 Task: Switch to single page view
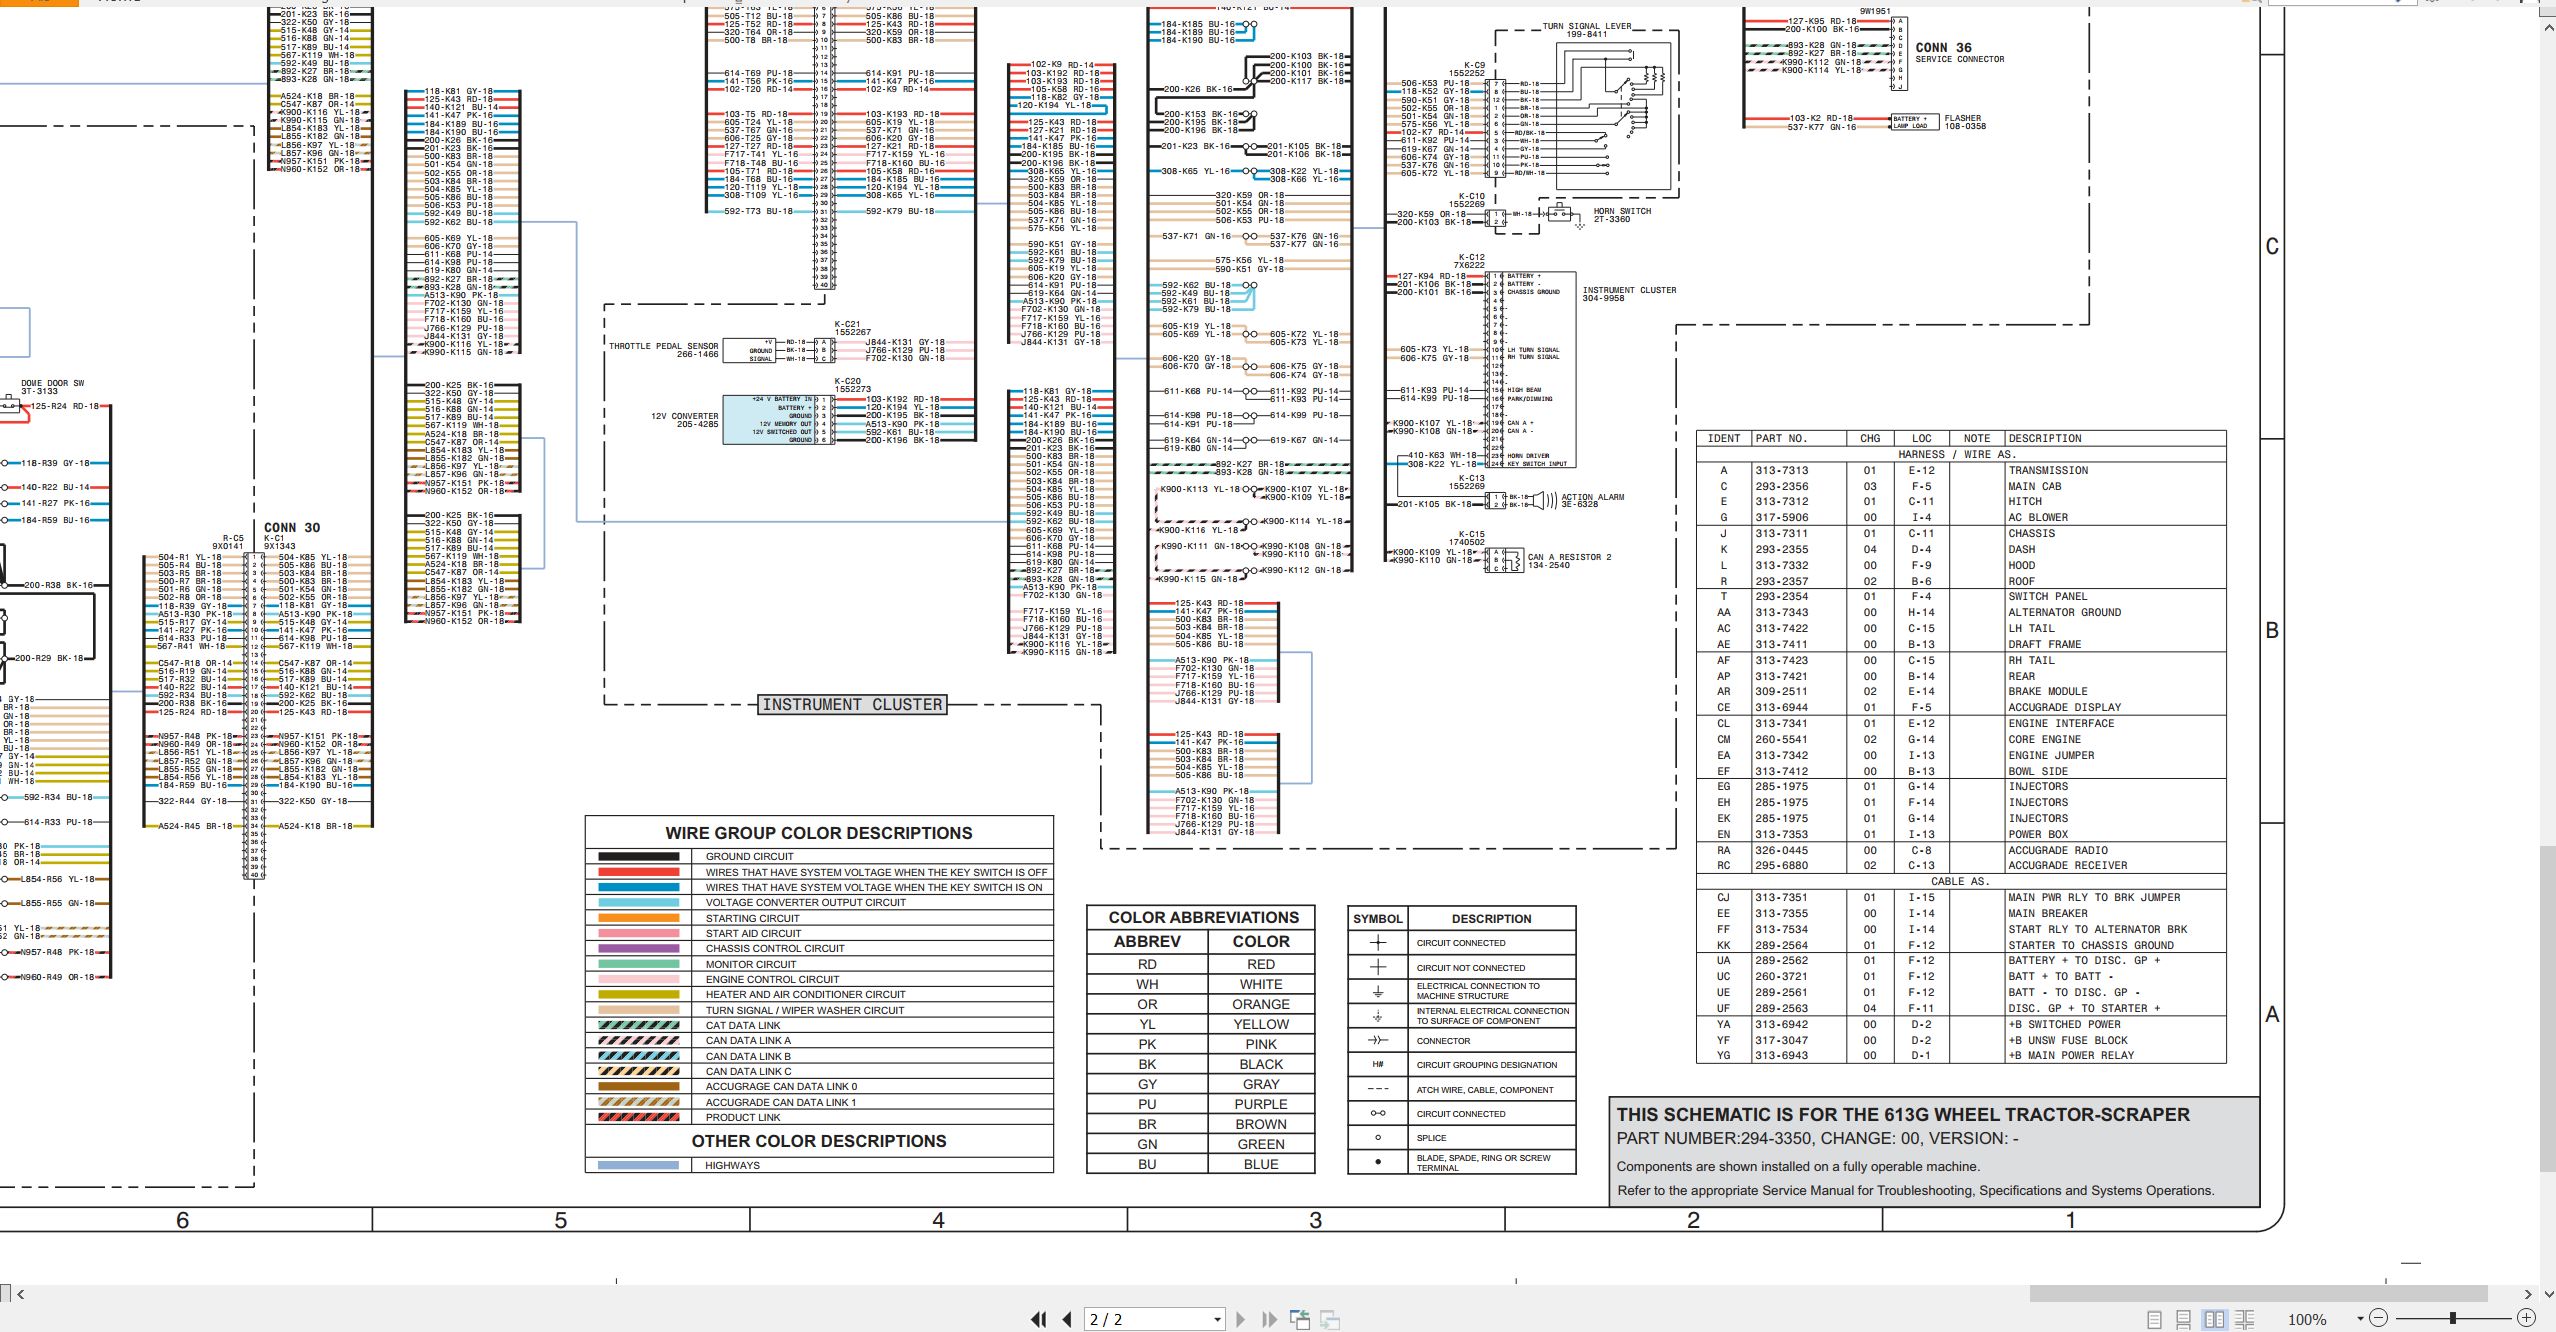click(2155, 1319)
